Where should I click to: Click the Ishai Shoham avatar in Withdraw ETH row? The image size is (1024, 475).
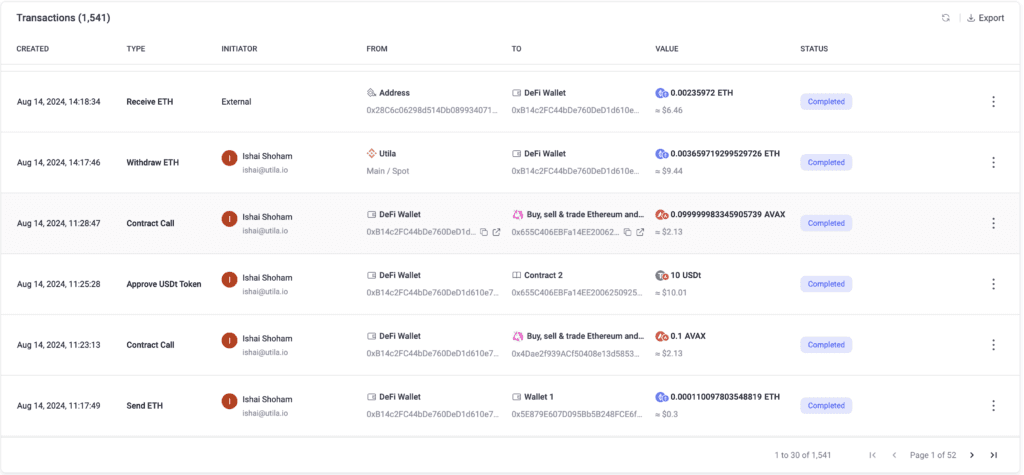click(229, 158)
